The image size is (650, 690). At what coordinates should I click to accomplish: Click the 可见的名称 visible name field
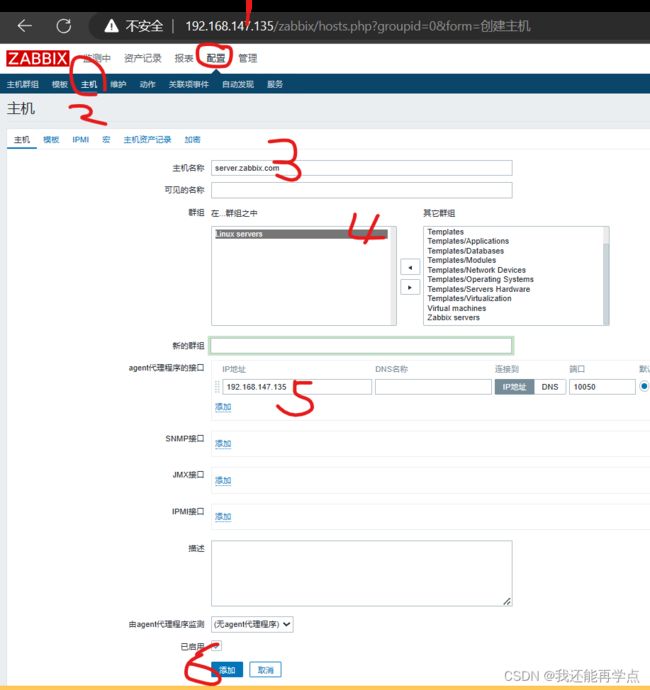point(362,190)
